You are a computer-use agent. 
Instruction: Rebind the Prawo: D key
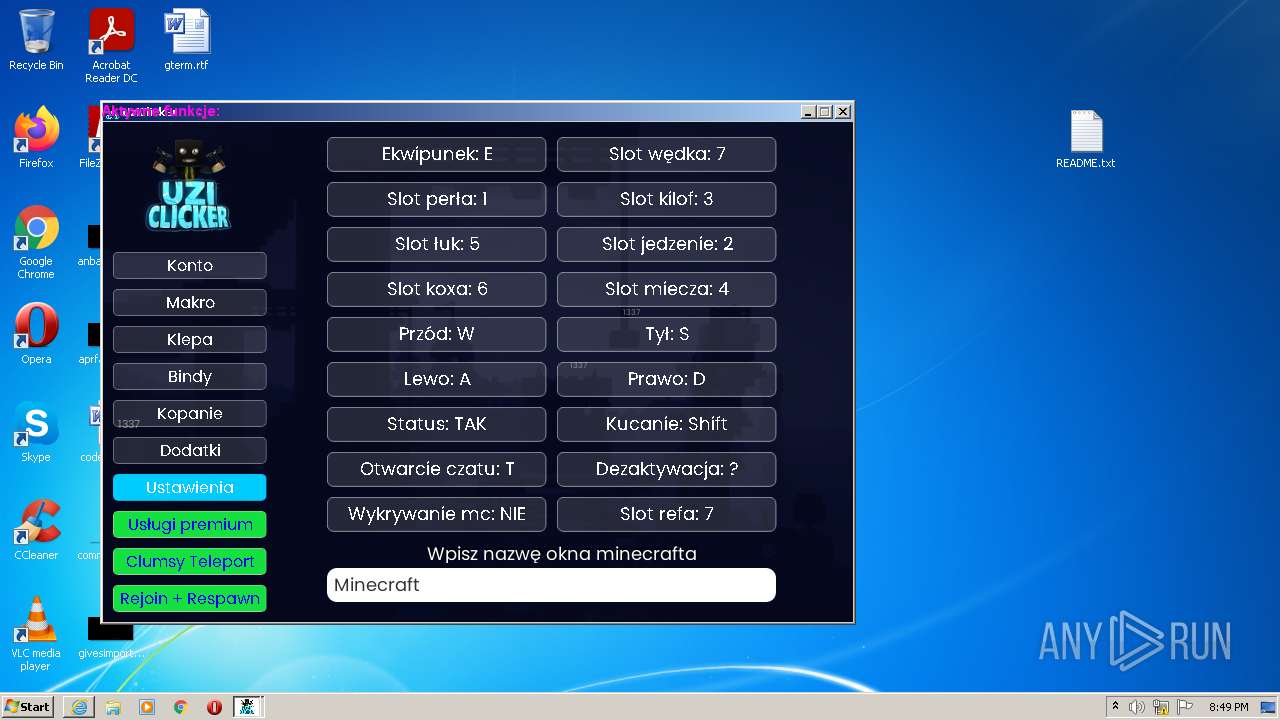pyautogui.click(x=667, y=379)
